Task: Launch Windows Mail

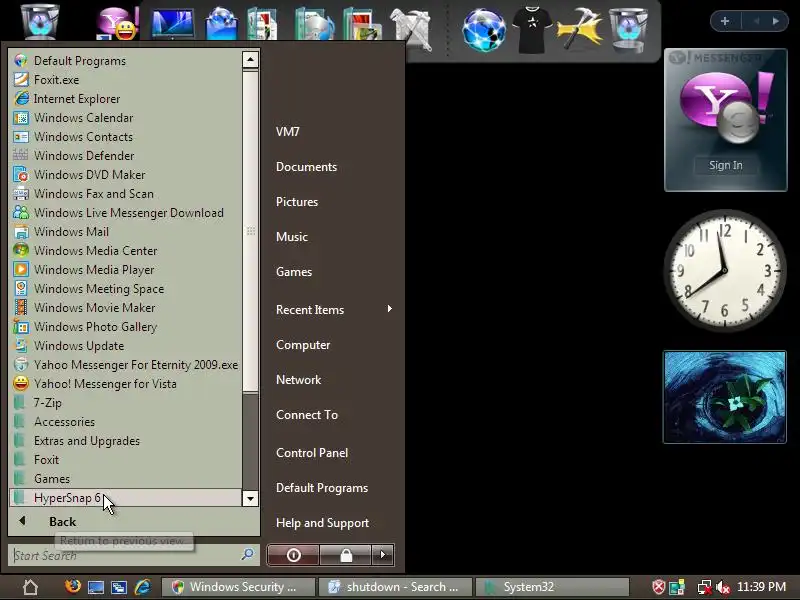Action: point(125,232)
